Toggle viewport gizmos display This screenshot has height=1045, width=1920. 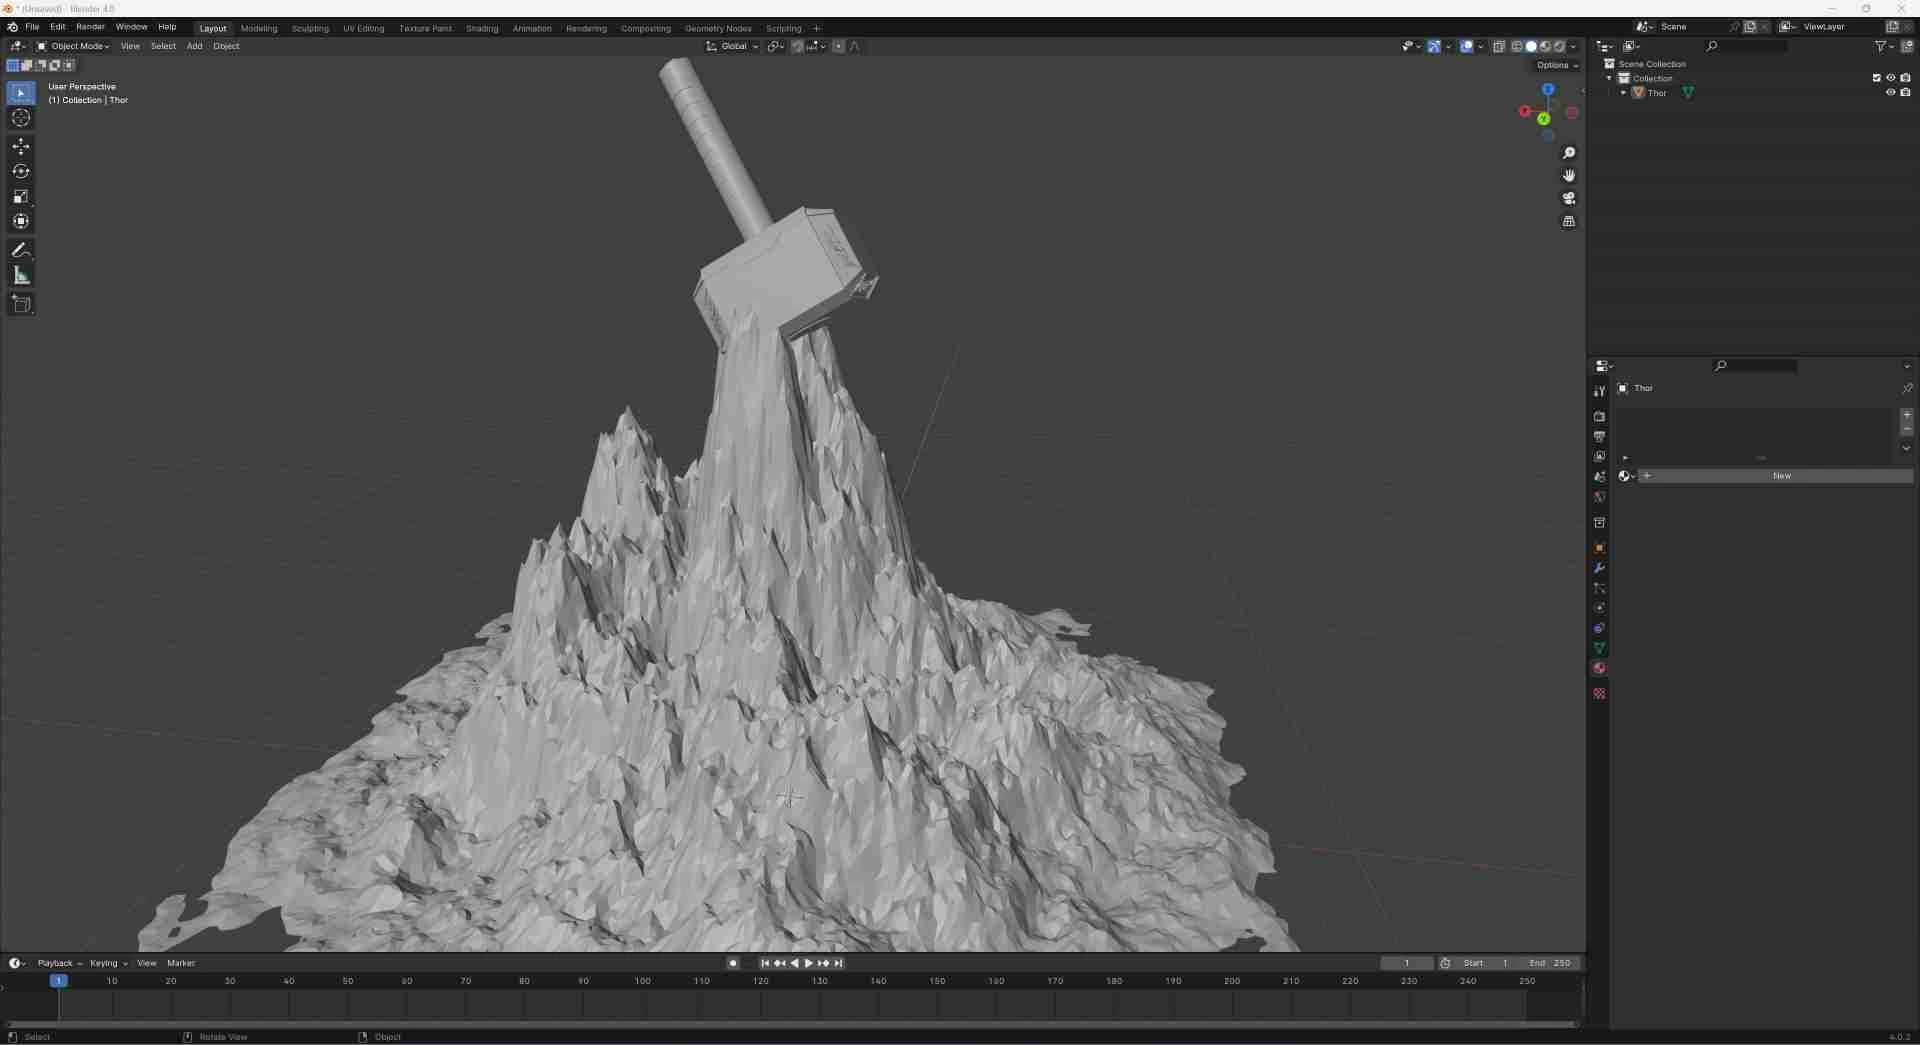point(1434,46)
